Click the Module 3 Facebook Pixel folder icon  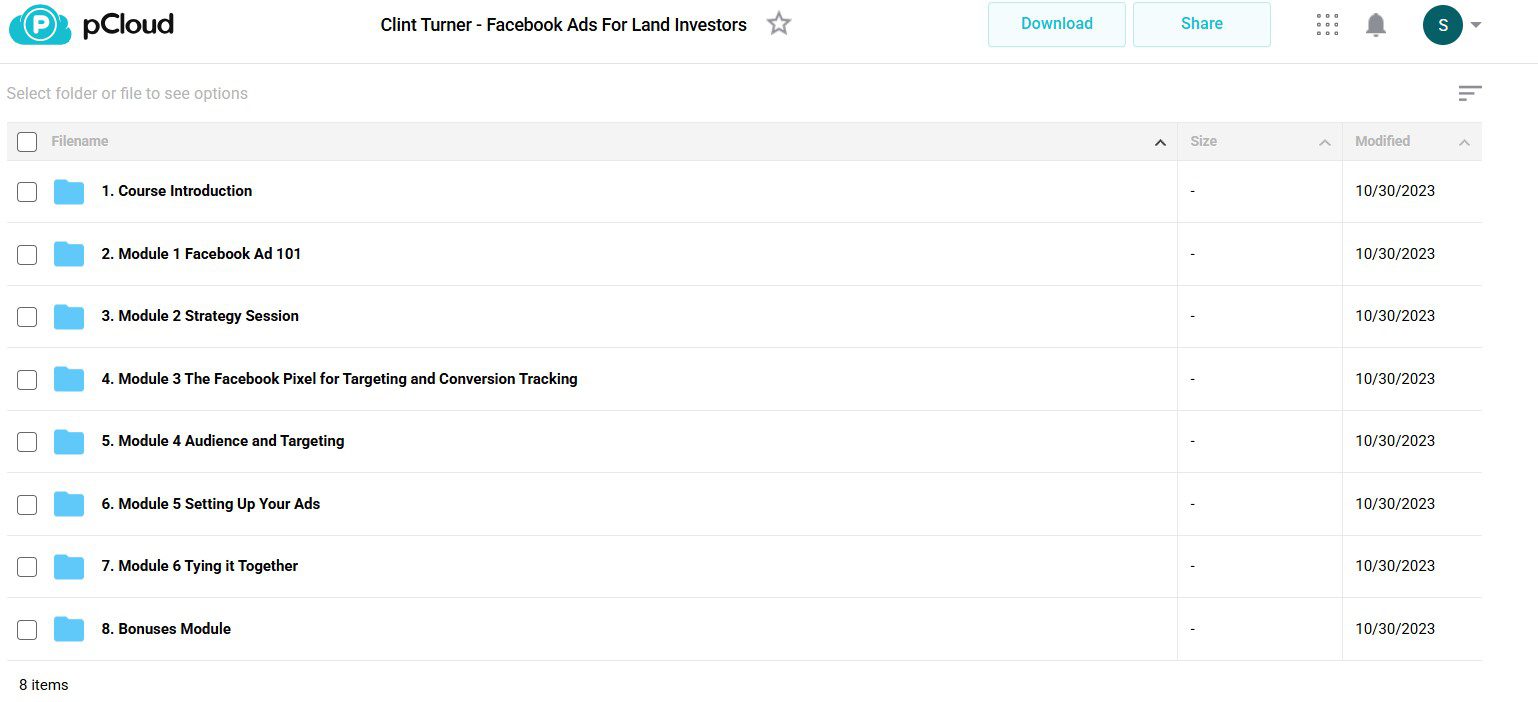(69, 379)
